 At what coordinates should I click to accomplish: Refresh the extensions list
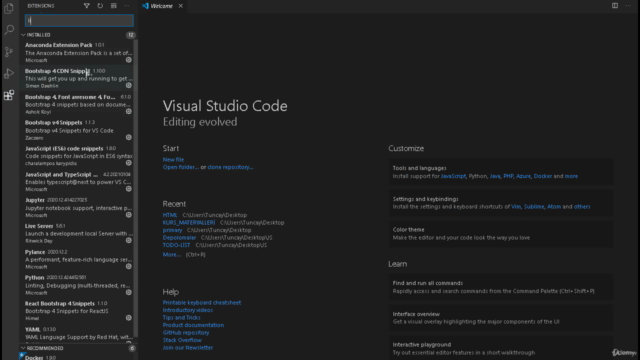pyautogui.click(x=100, y=6)
